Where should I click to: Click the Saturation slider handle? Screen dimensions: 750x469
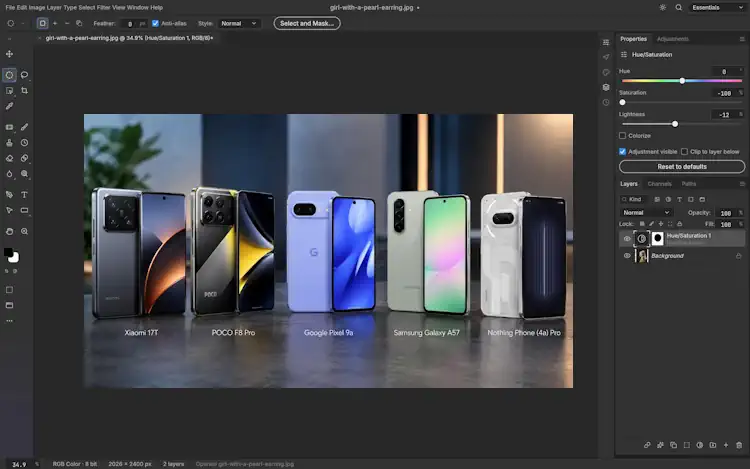(622, 102)
